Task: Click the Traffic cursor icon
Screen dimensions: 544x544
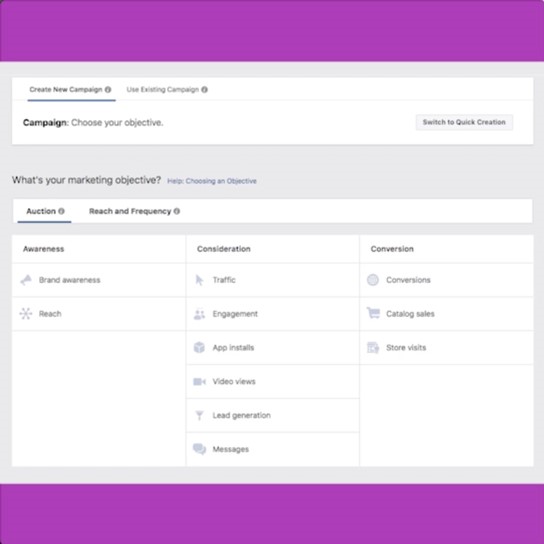Action: pyautogui.click(x=199, y=280)
